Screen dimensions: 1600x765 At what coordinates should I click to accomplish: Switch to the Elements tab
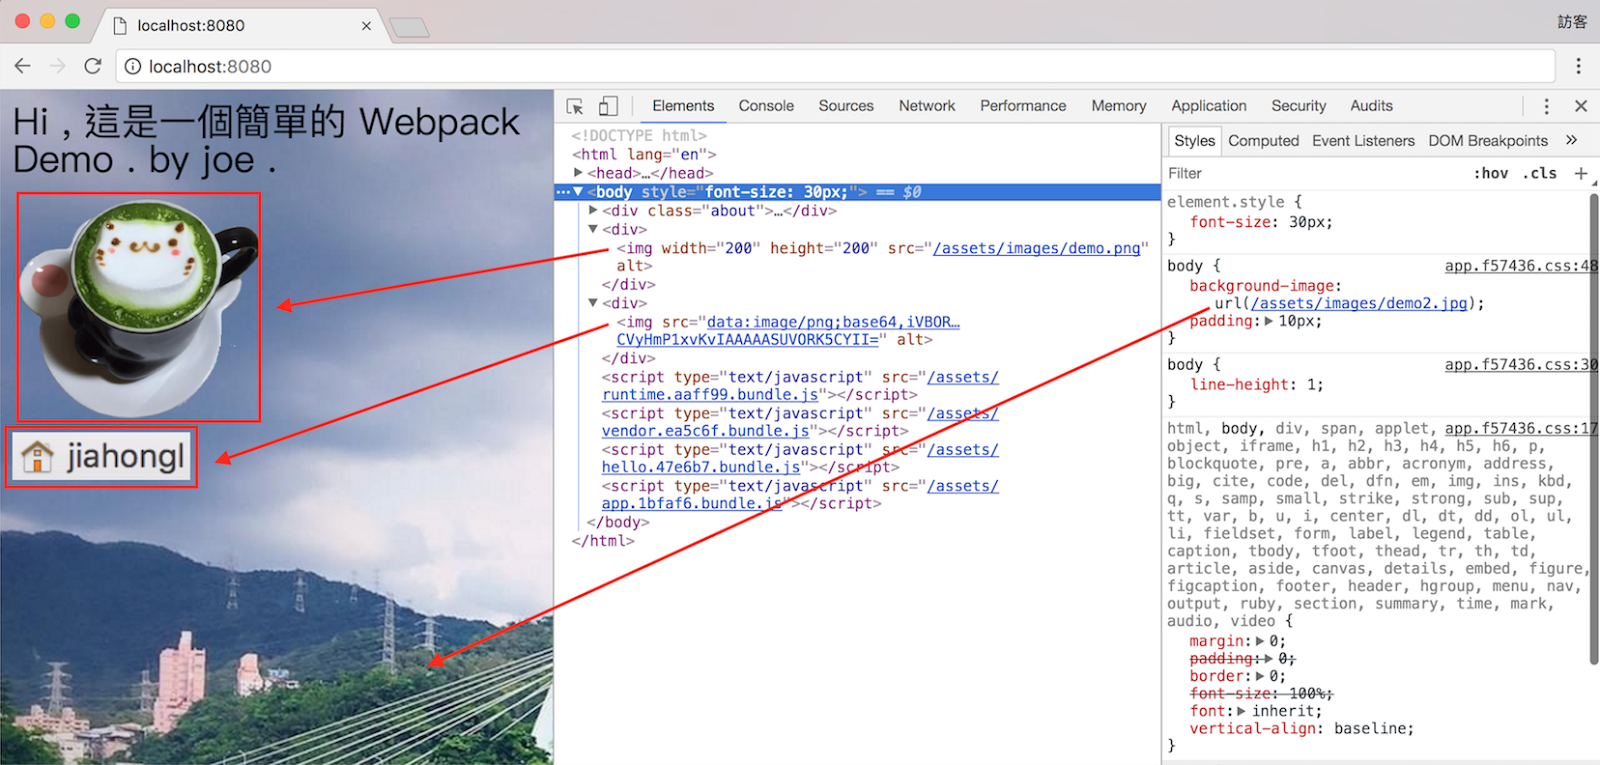click(x=683, y=106)
